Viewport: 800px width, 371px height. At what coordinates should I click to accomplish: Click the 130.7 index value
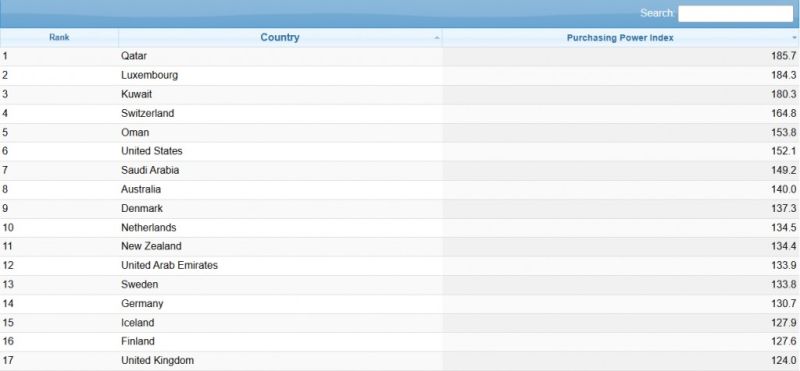coord(784,304)
